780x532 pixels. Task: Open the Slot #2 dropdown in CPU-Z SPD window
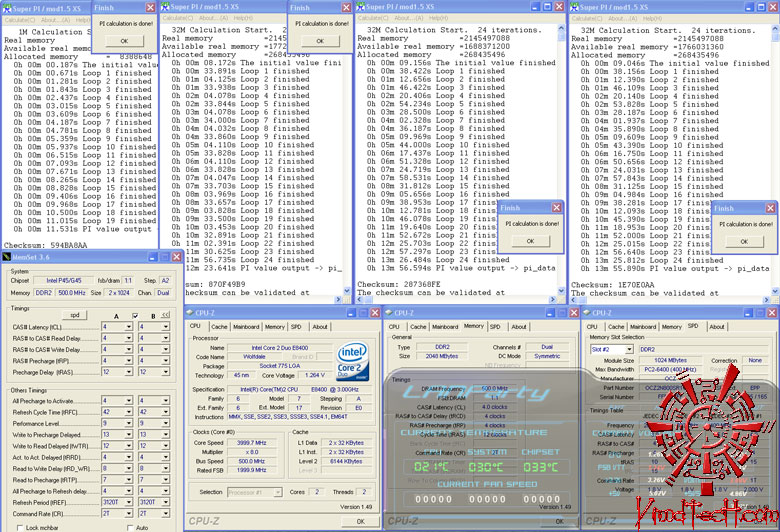[x=629, y=349]
